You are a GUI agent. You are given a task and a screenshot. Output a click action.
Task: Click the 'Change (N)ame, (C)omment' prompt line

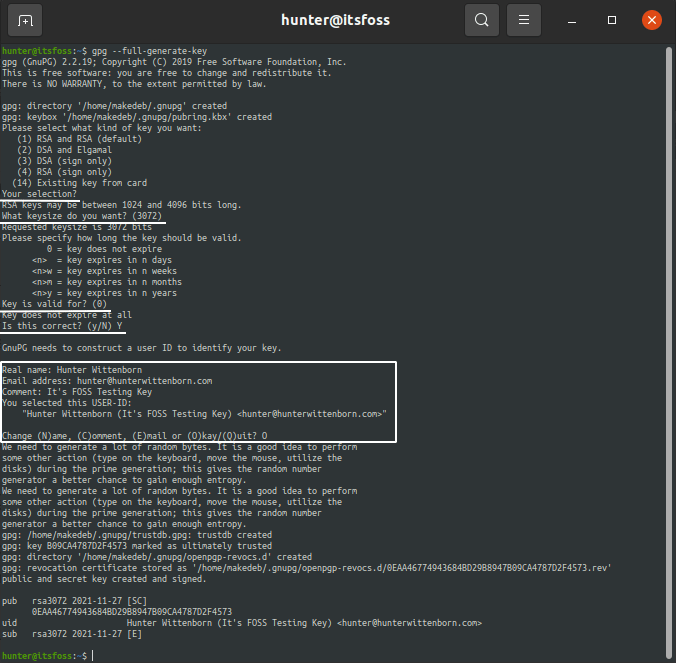(135, 436)
